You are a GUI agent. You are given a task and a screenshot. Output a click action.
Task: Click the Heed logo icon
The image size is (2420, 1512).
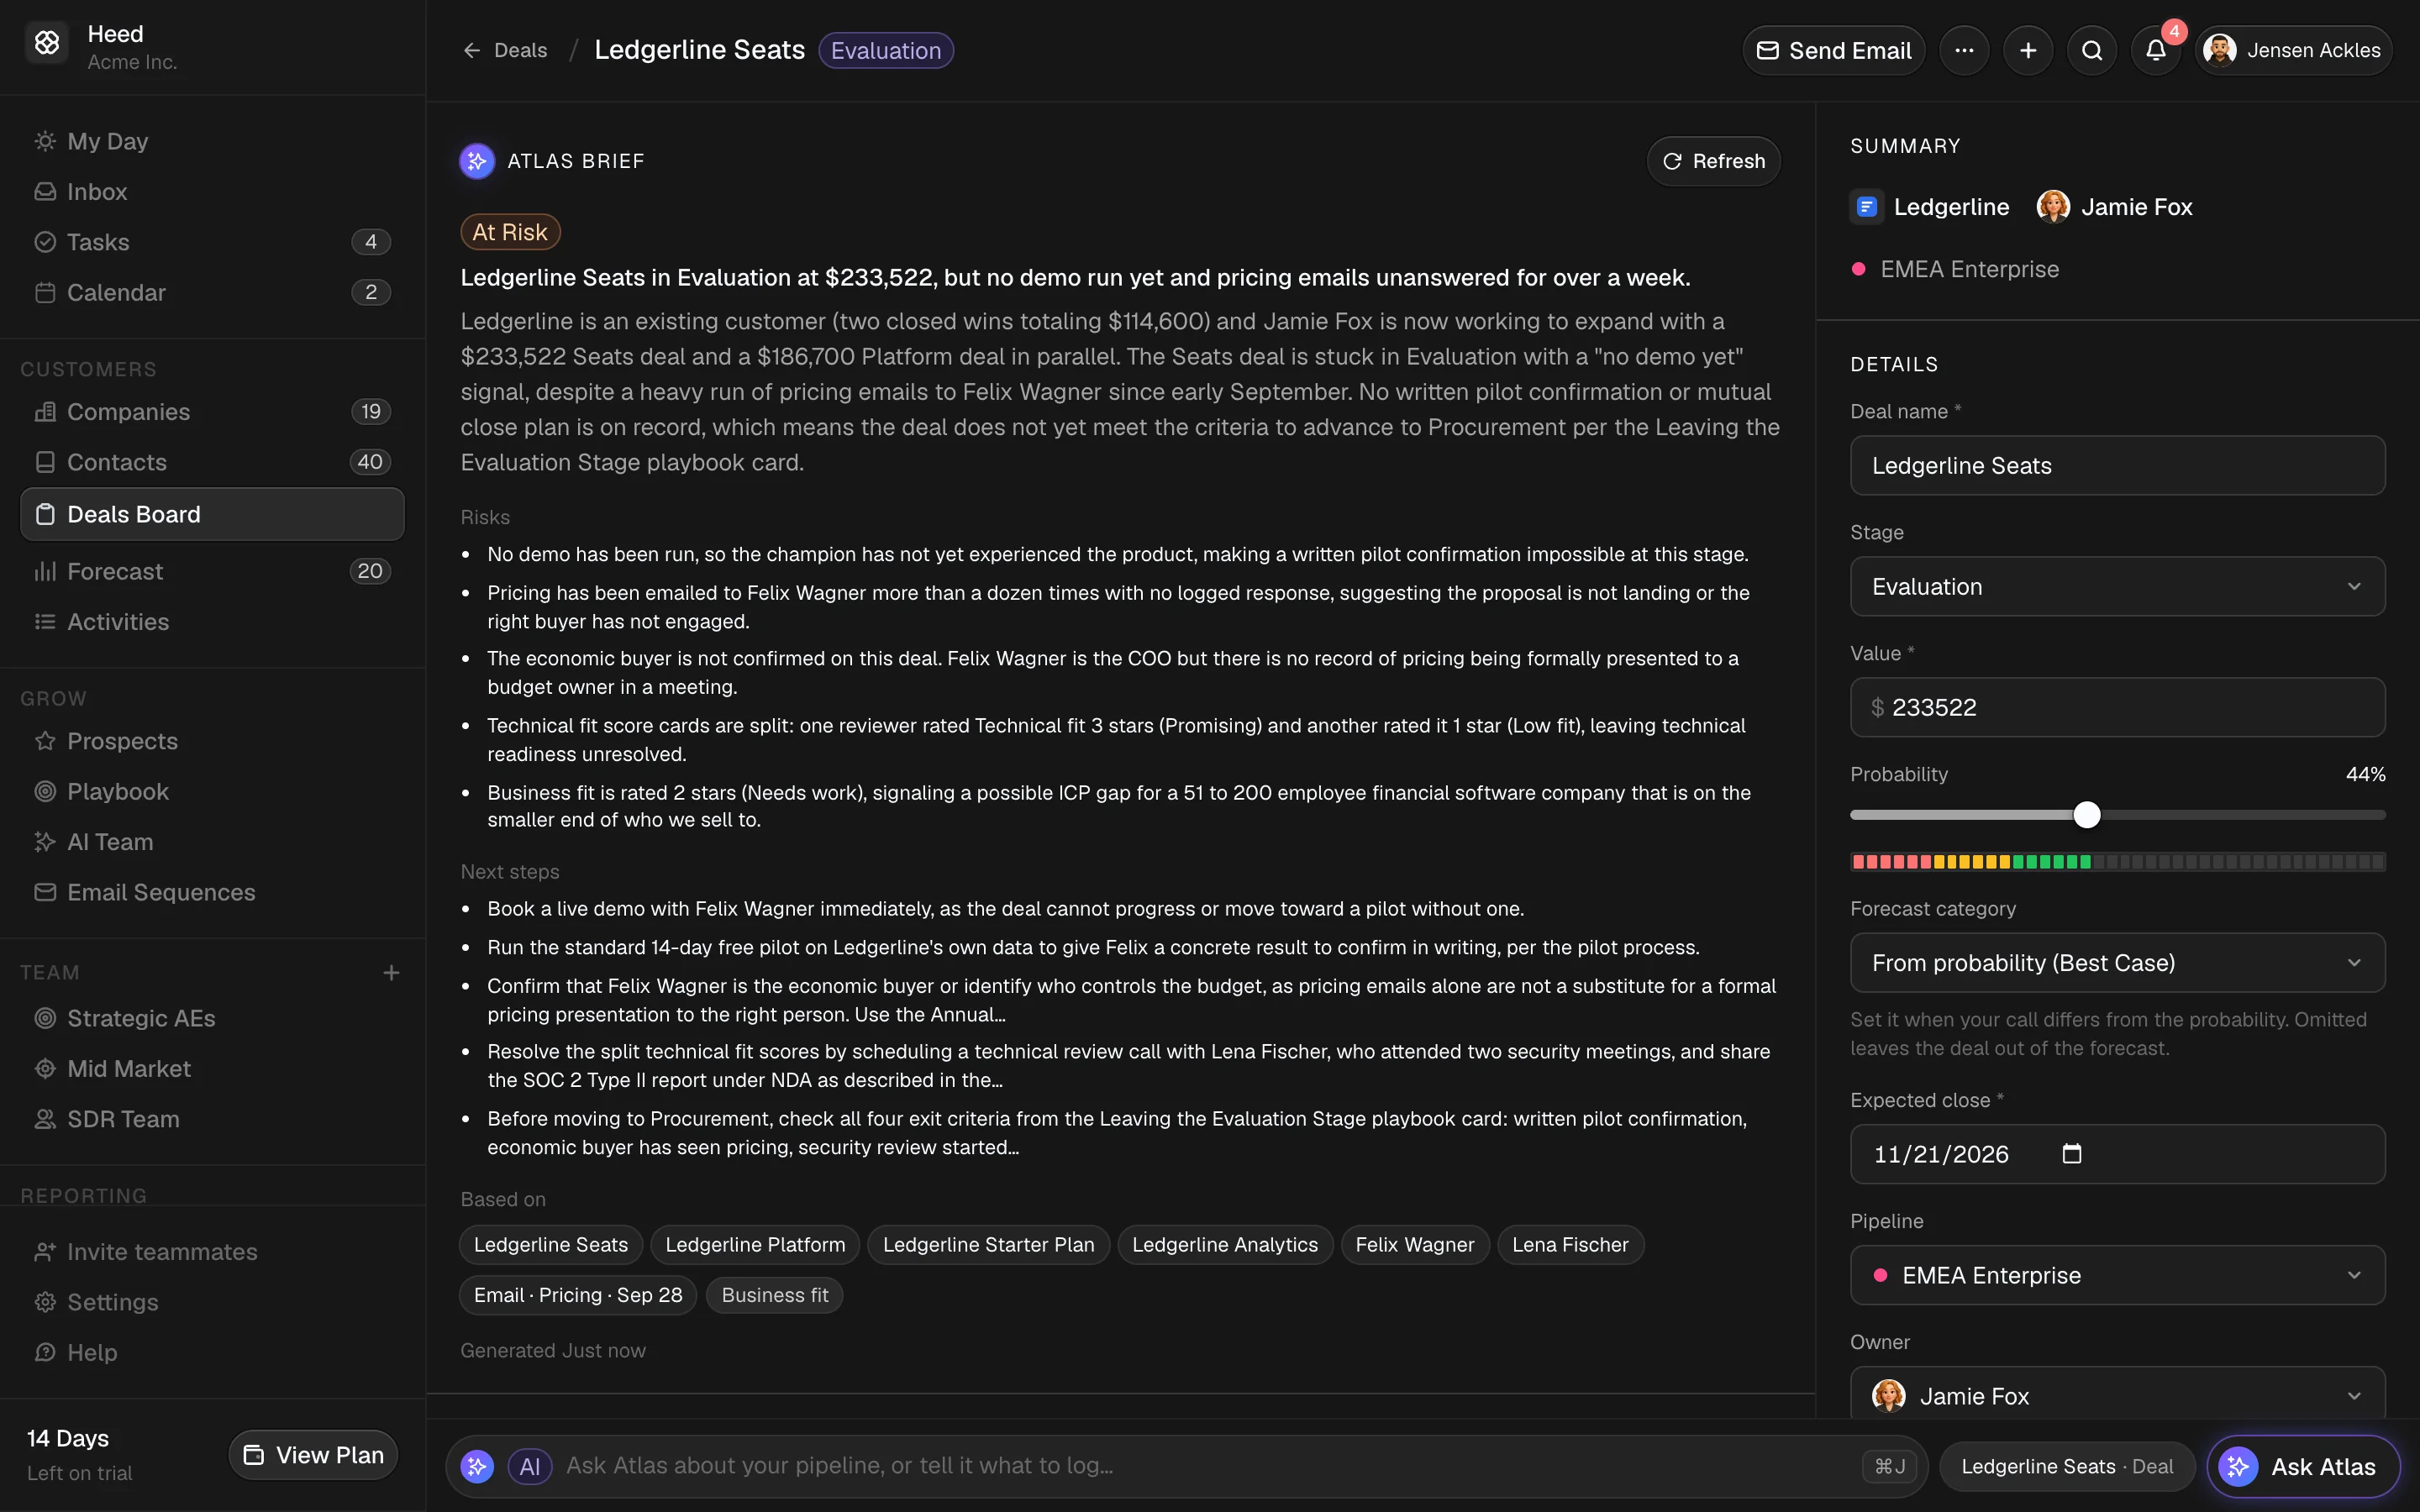(x=47, y=43)
